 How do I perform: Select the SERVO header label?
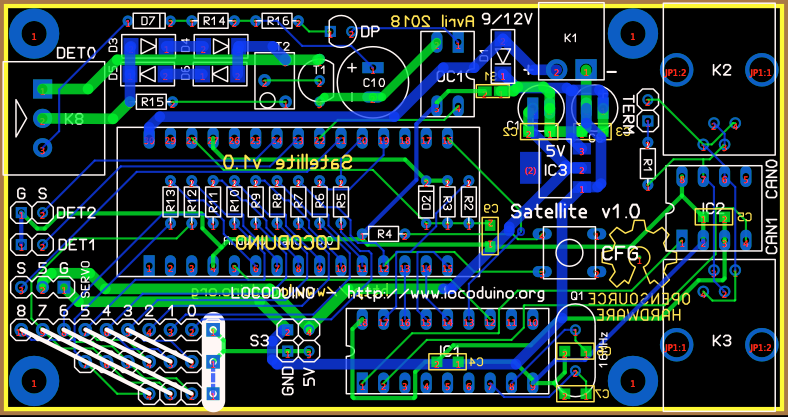(85, 279)
